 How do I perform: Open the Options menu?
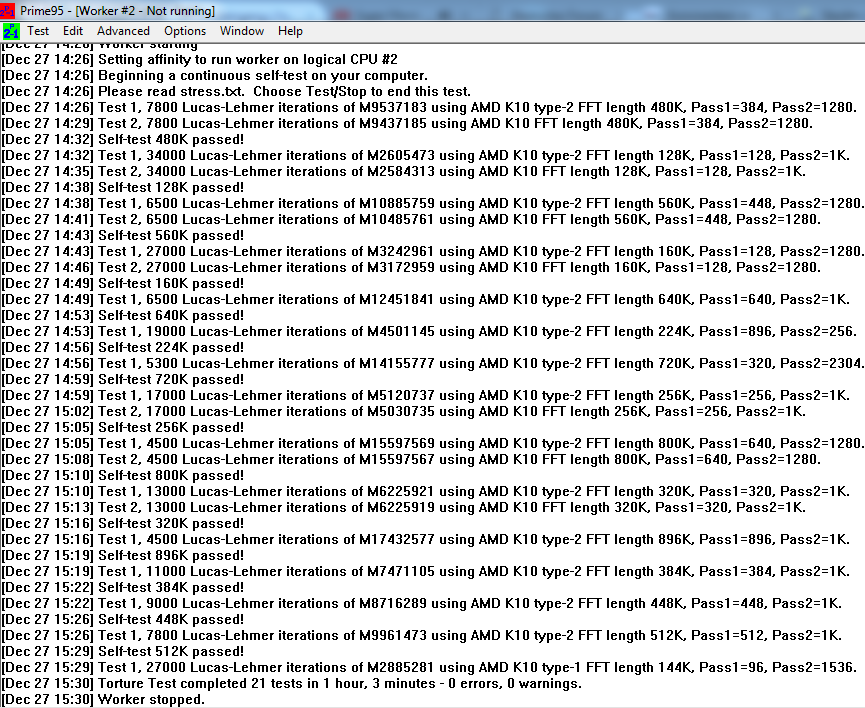(x=185, y=31)
